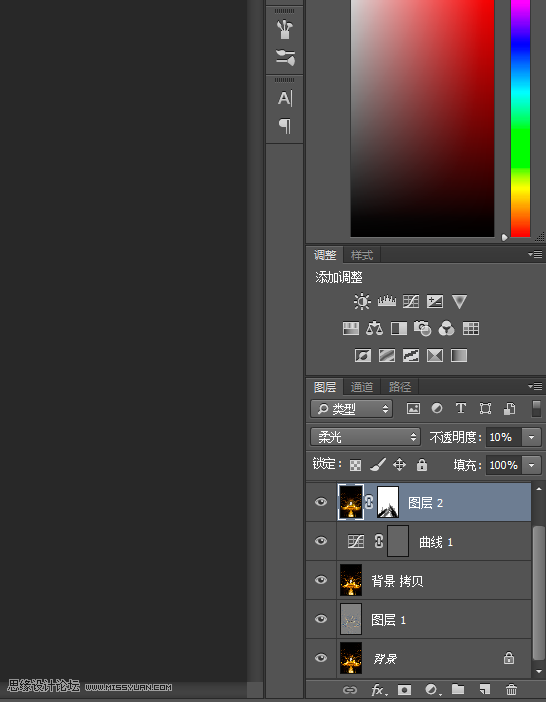Toggle shape layer filter
This screenshot has height=702, width=546.
(x=485, y=408)
